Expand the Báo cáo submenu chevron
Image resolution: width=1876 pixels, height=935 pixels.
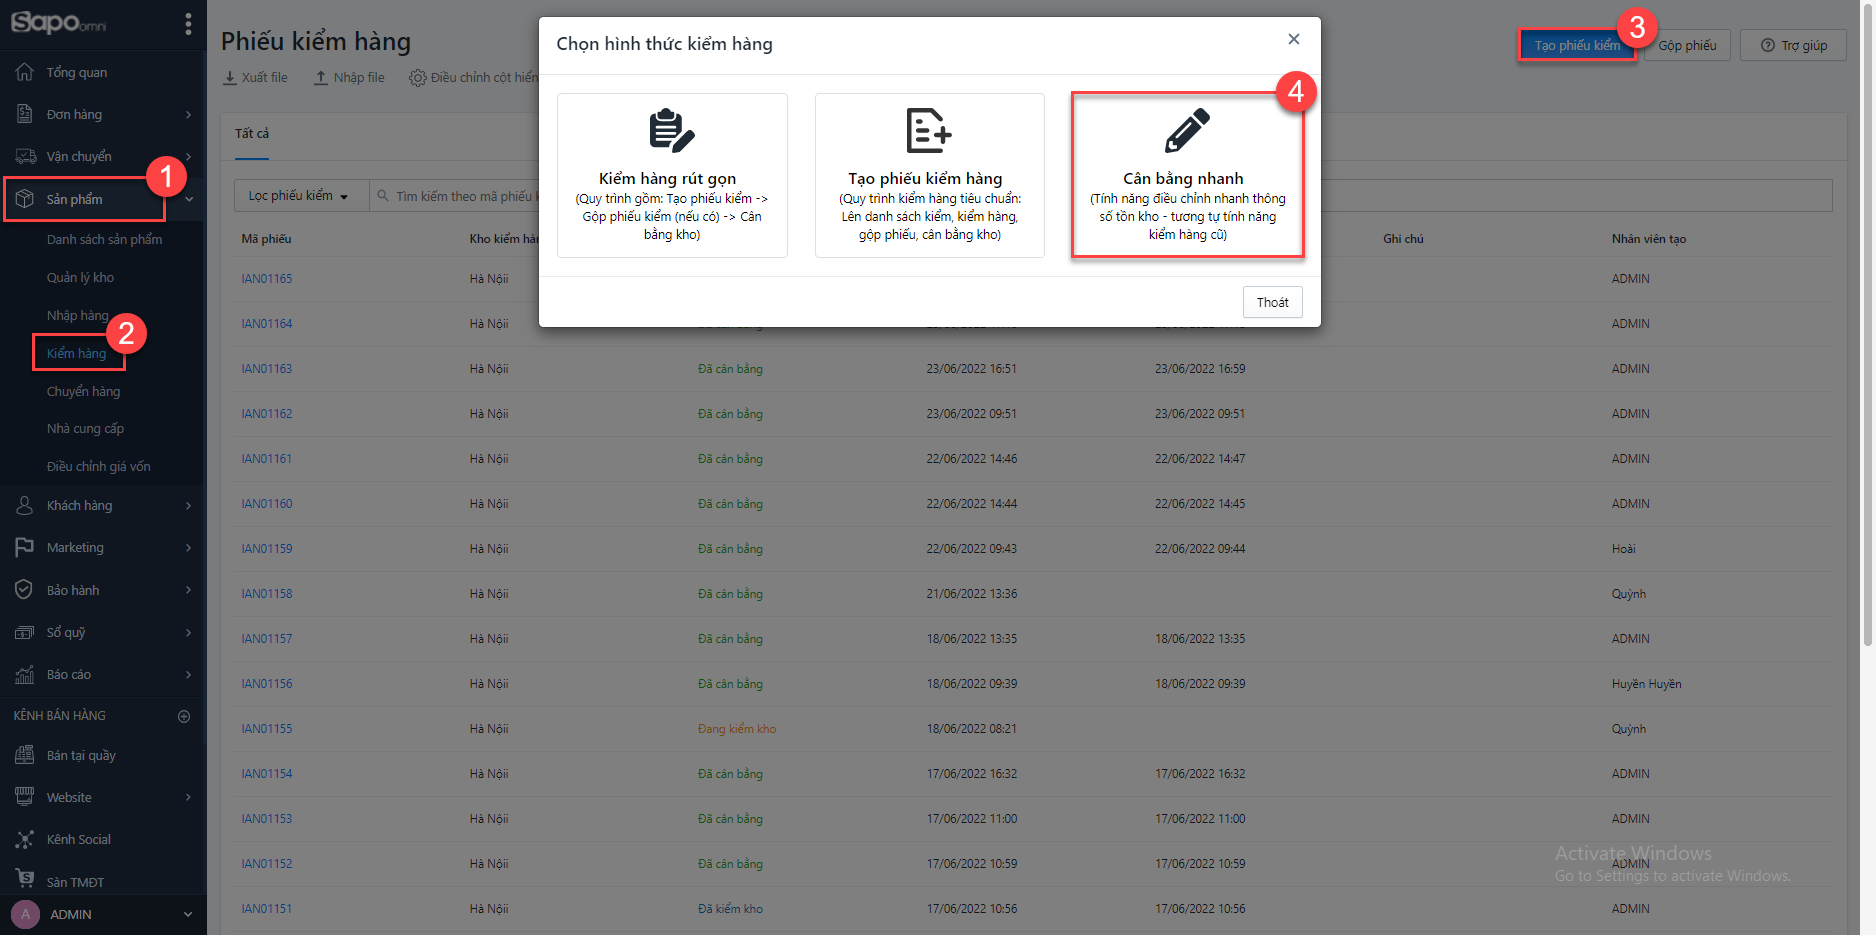coord(188,675)
